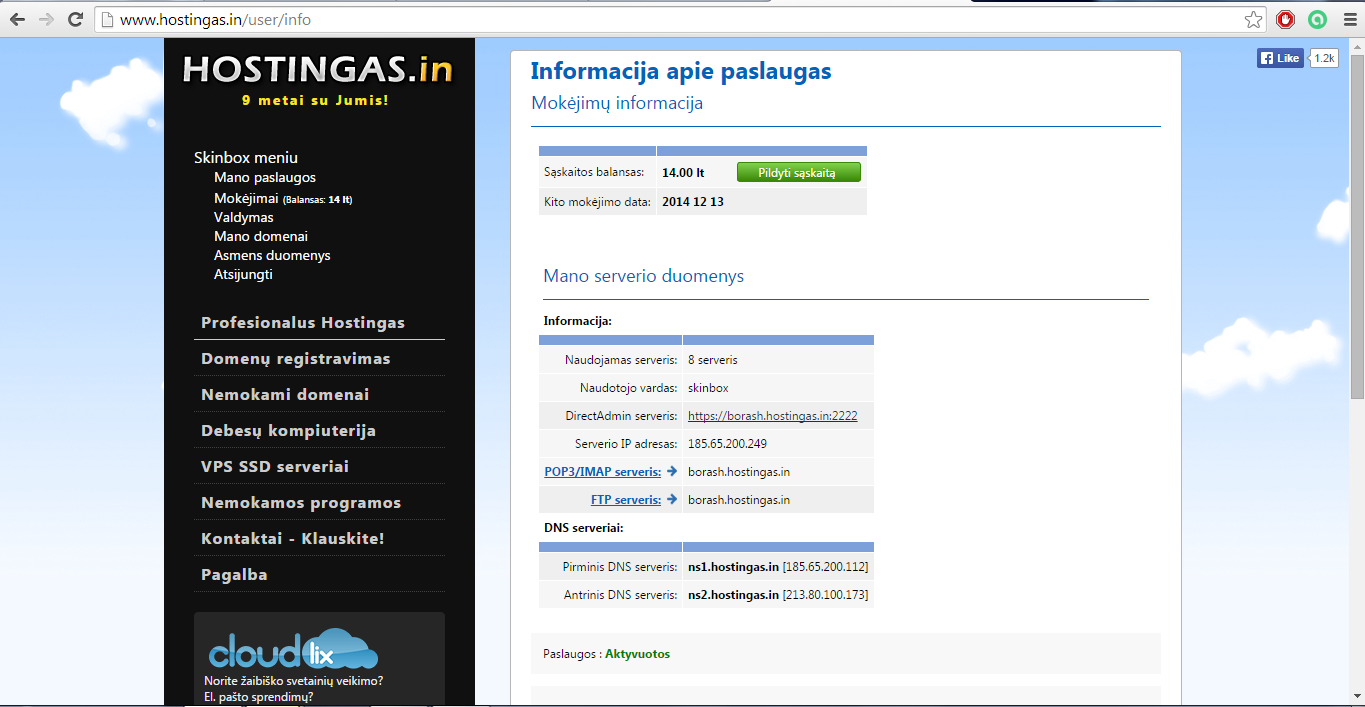Click the Mokėjimų informacija heading
This screenshot has height=707, width=1365.
[617, 103]
